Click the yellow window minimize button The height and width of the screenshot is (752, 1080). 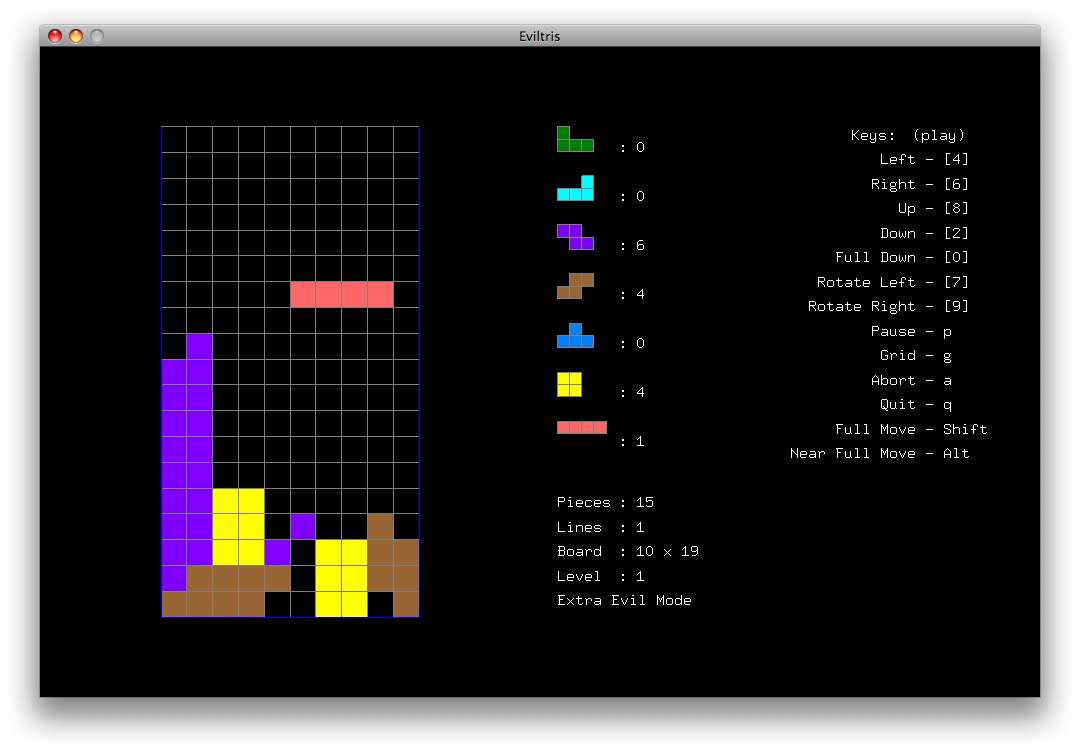(76, 36)
